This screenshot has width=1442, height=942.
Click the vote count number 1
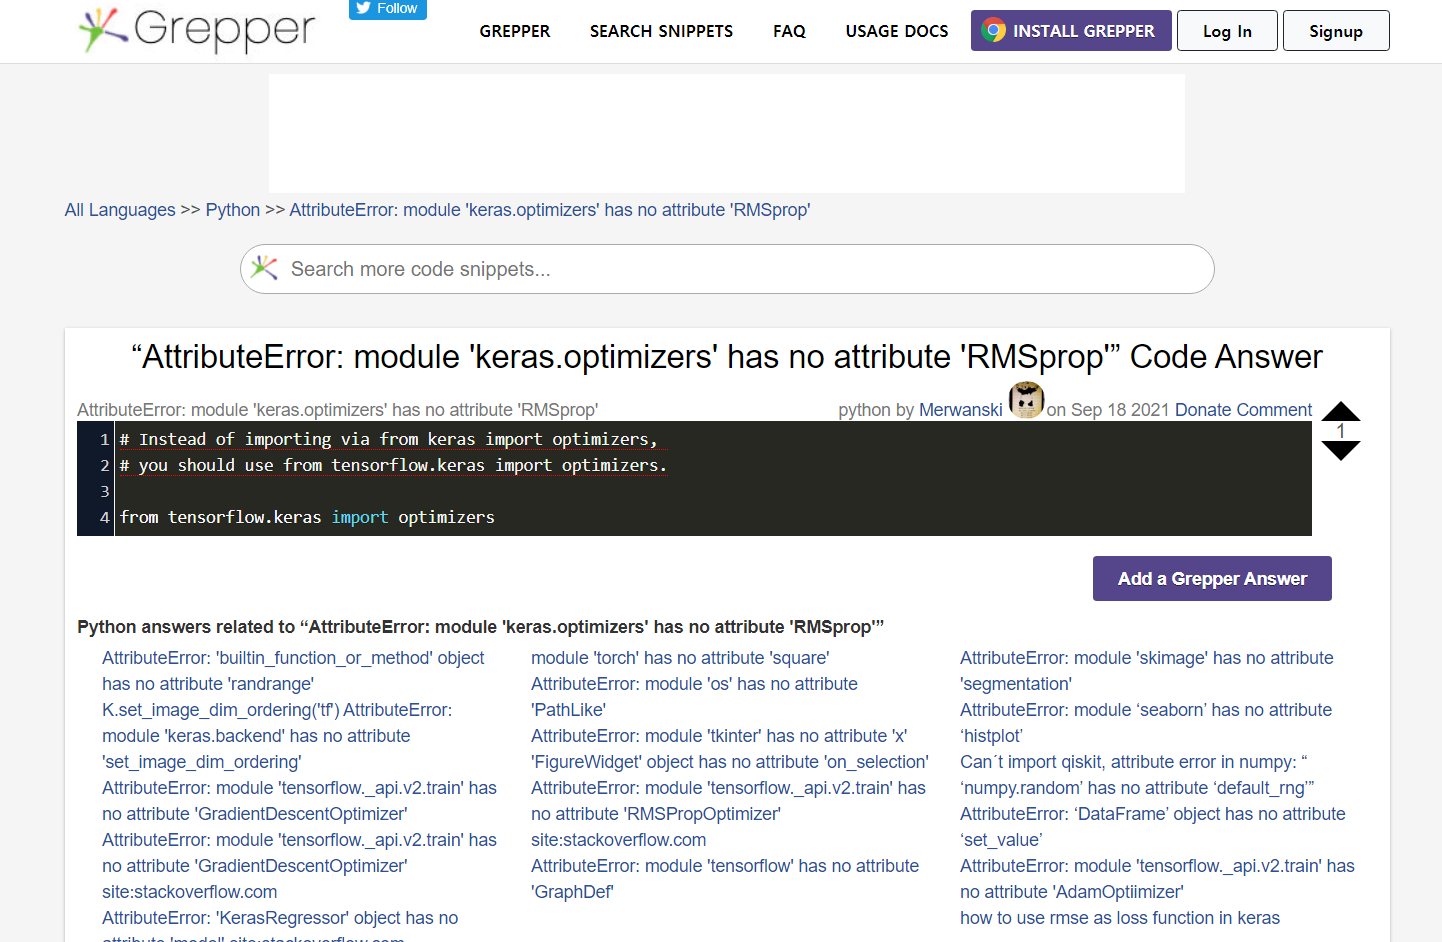(1341, 431)
